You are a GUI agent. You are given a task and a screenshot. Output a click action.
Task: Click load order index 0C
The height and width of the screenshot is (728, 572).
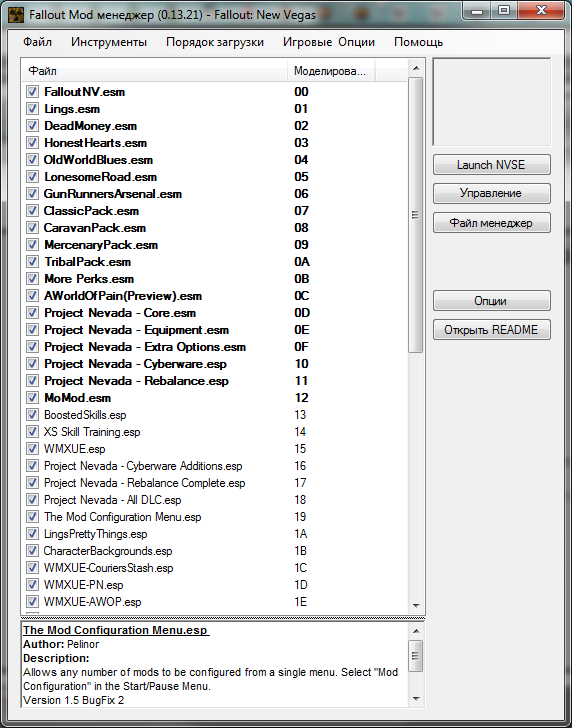coord(301,296)
